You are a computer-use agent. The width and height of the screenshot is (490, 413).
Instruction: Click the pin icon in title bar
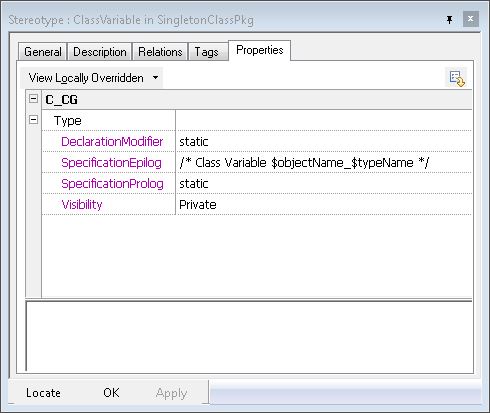[x=449, y=20]
